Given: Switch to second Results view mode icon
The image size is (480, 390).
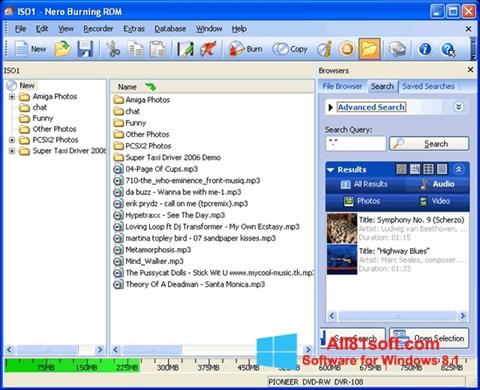Looking at the screenshot, I should pos(415,169).
